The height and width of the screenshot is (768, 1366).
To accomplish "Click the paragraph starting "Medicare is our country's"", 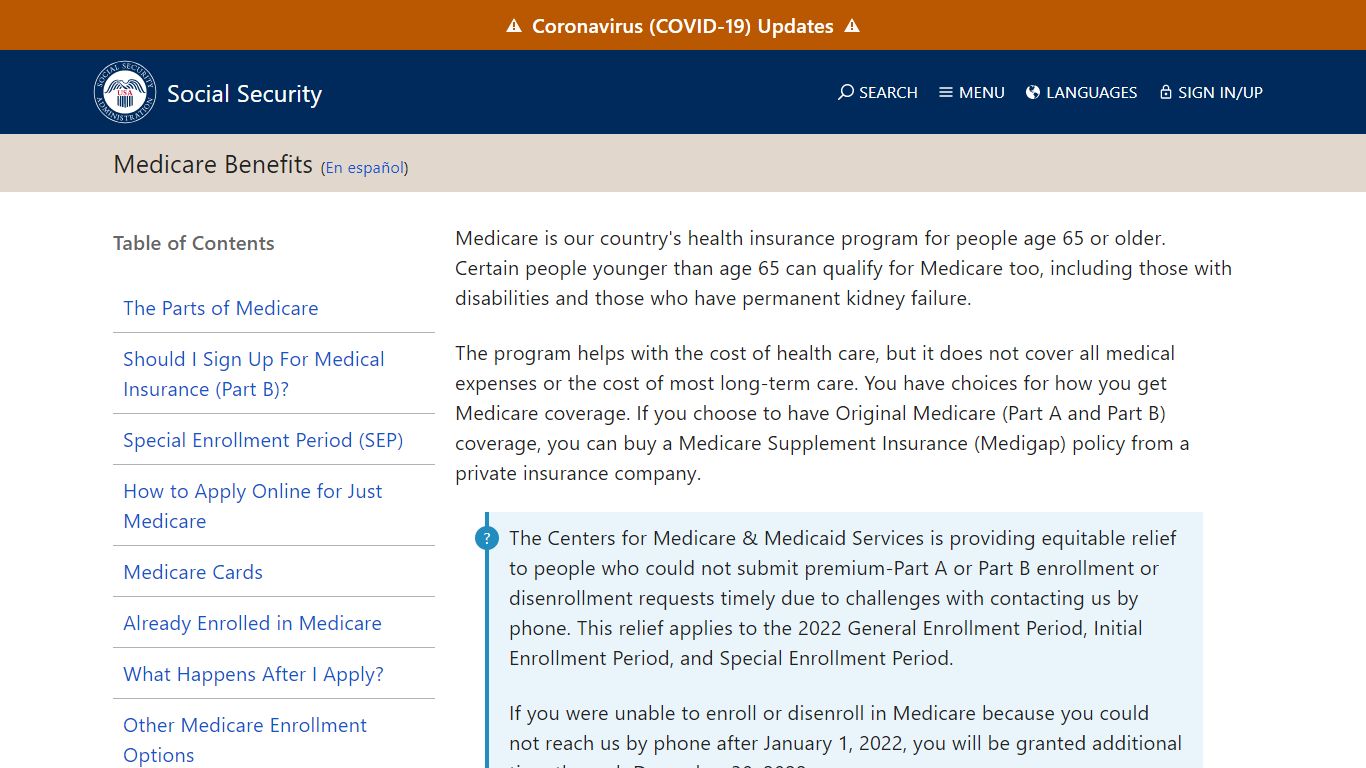I will [843, 268].
